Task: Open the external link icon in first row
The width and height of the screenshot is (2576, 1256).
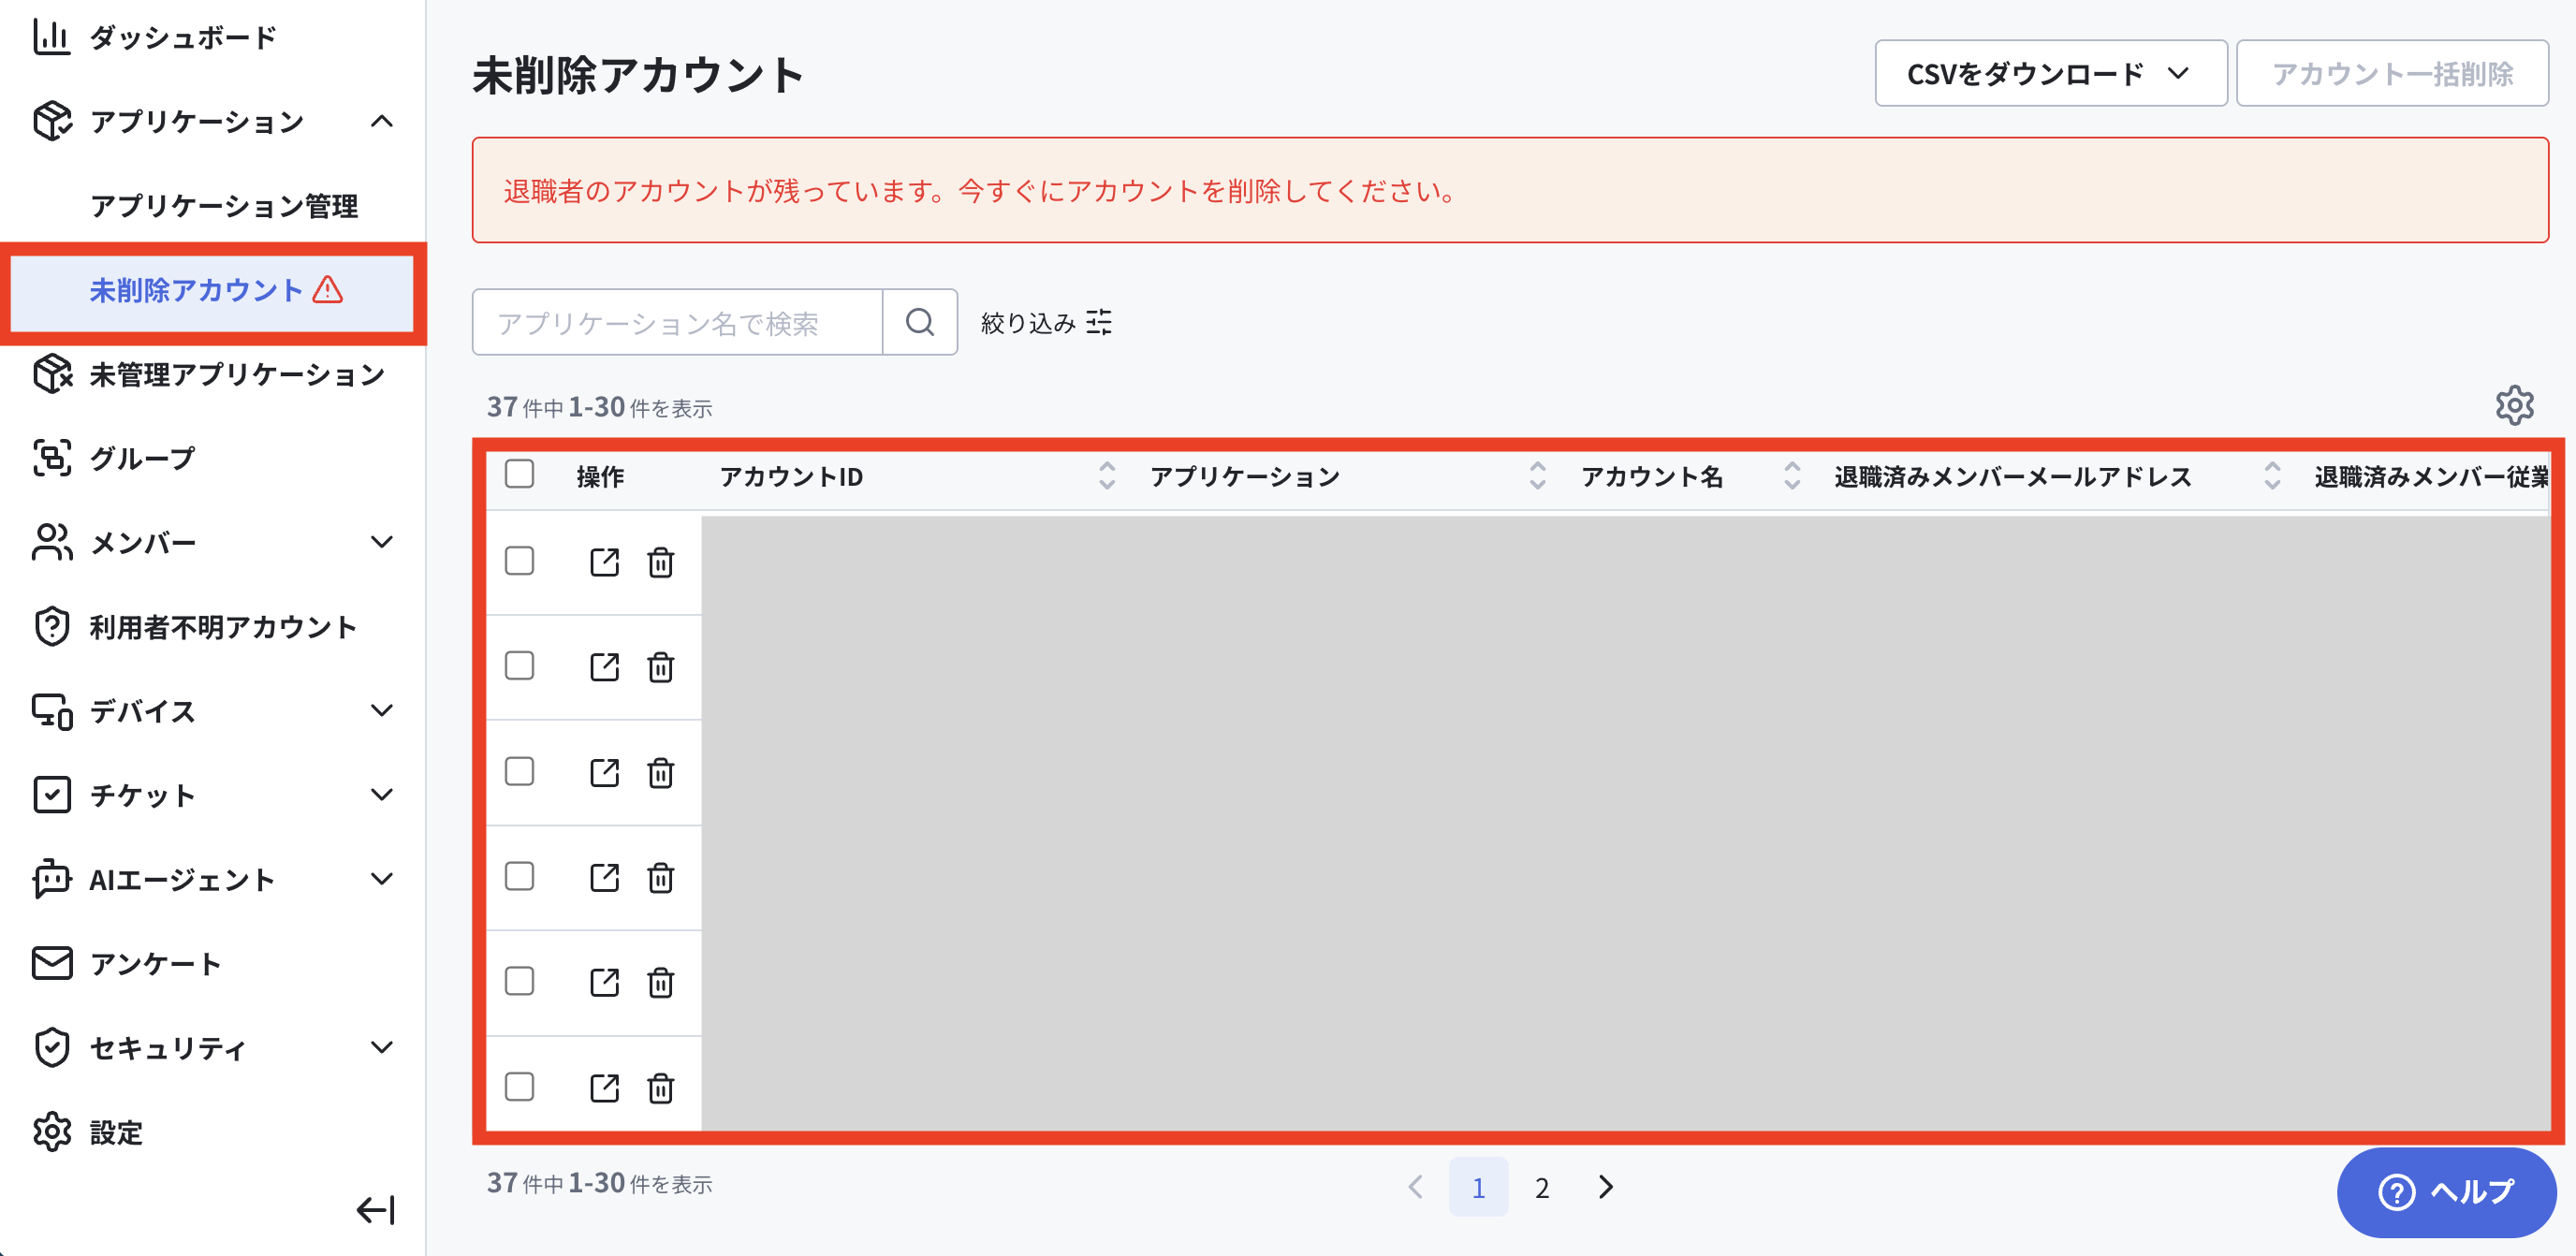Action: [x=604, y=562]
